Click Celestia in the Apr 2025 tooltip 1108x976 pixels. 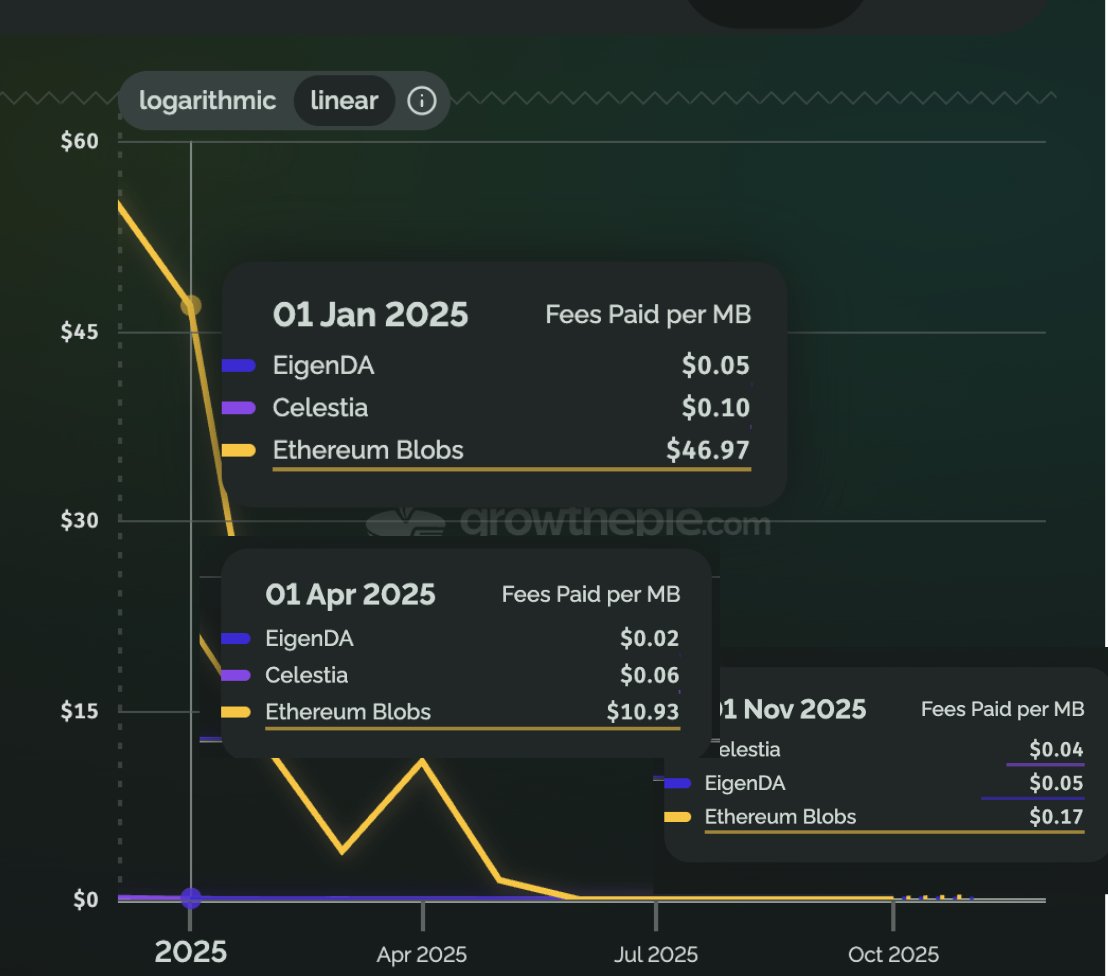pos(307,675)
